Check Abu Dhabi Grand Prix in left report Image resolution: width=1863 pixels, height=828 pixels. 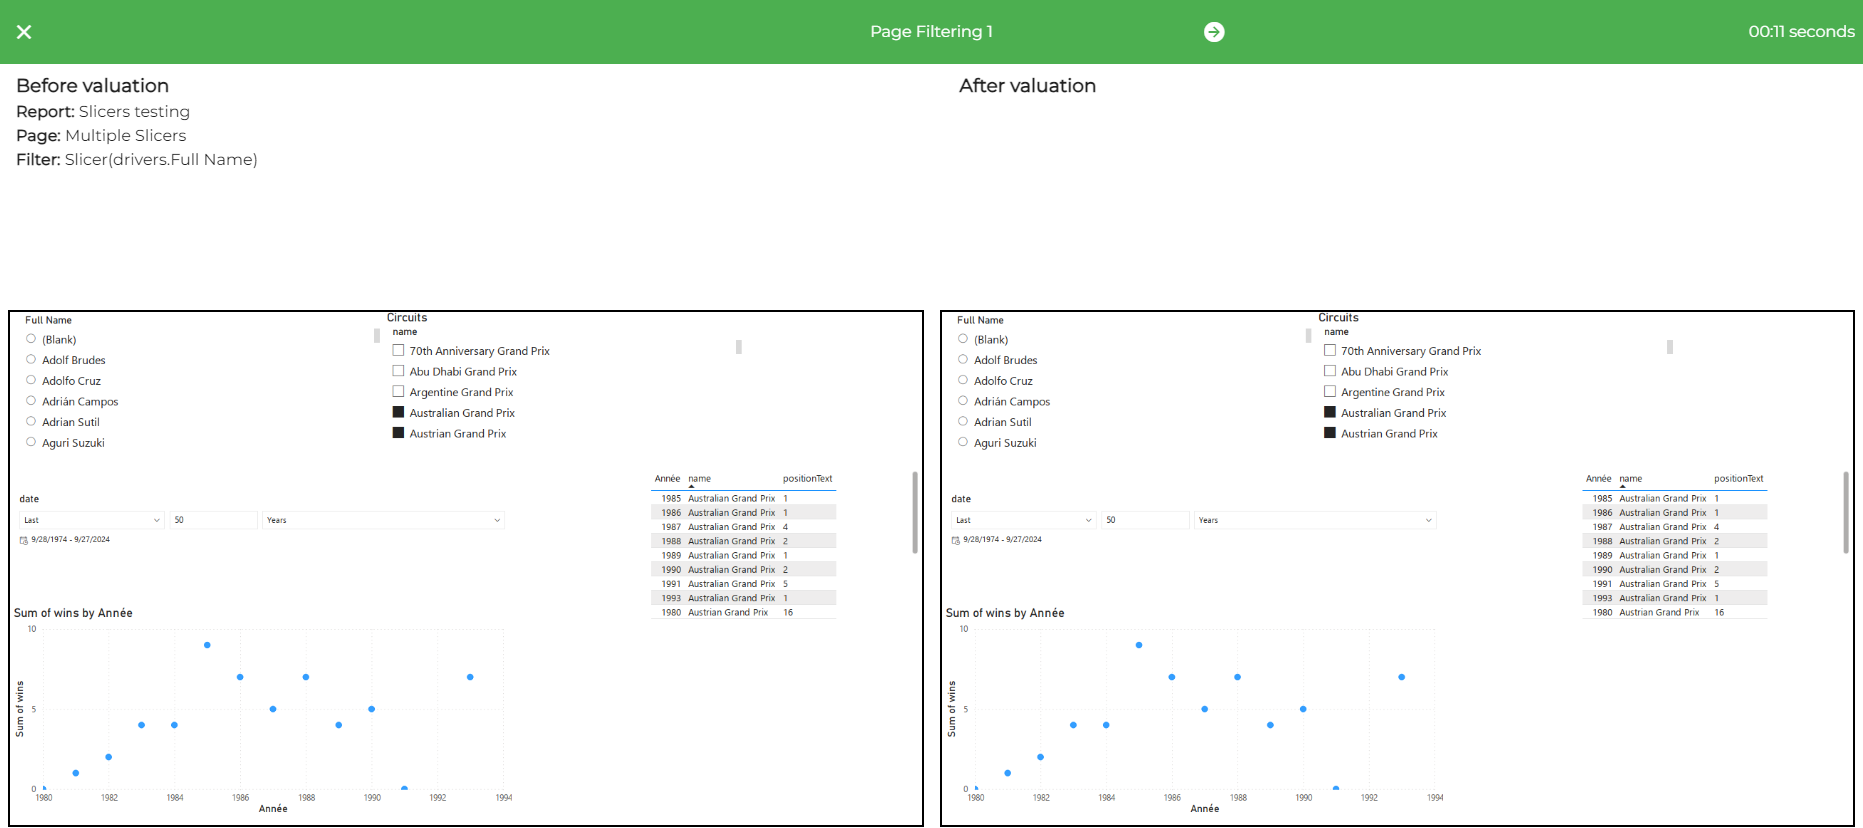398,371
